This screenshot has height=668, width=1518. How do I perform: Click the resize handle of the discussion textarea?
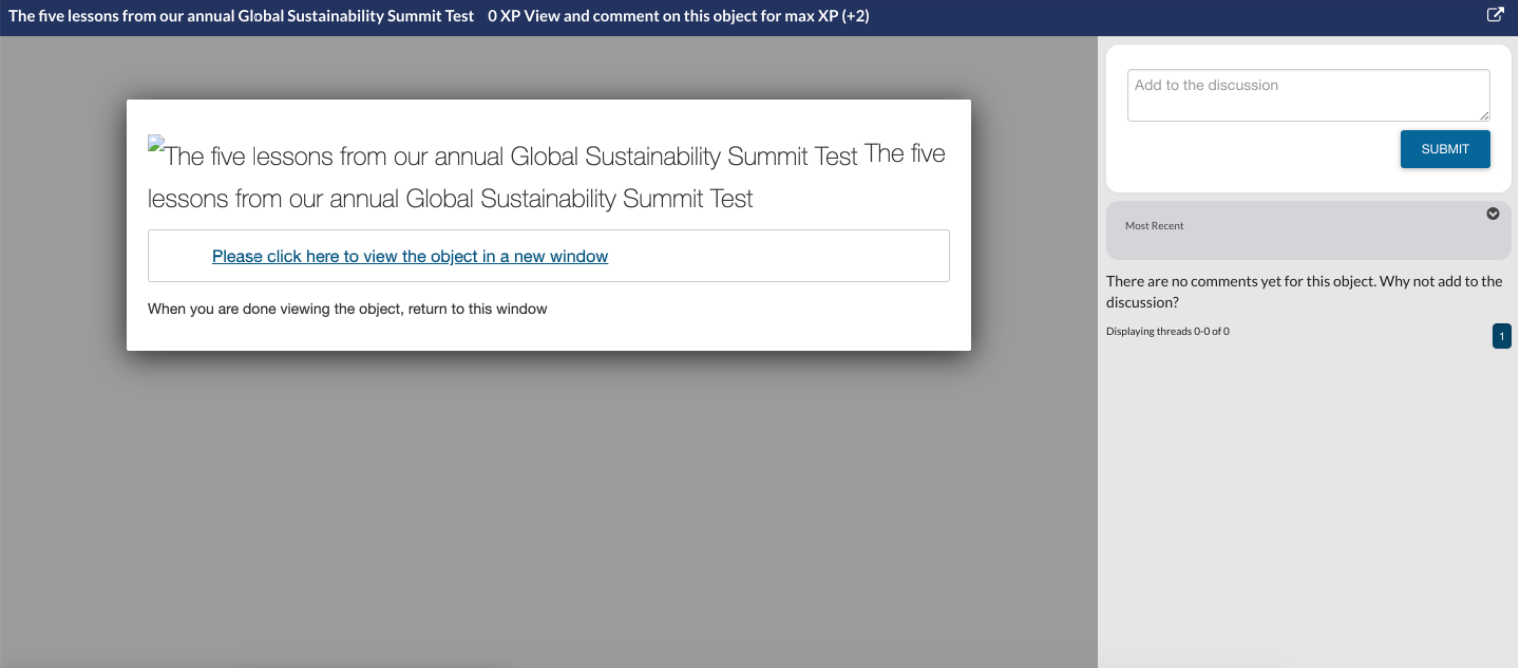(1484, 116)
